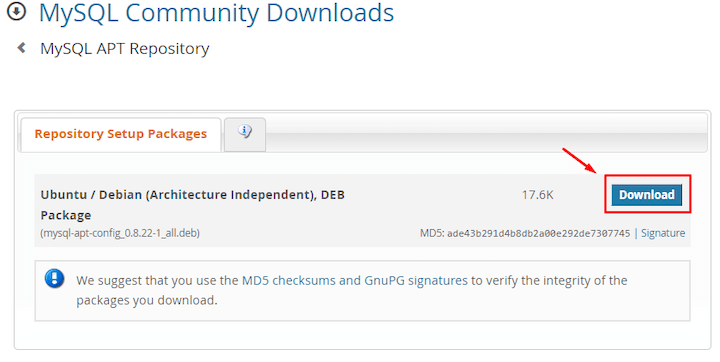Screen dimensions: 720x362
Task: Open the info bubble icon tab
Action: coord(245,134)
